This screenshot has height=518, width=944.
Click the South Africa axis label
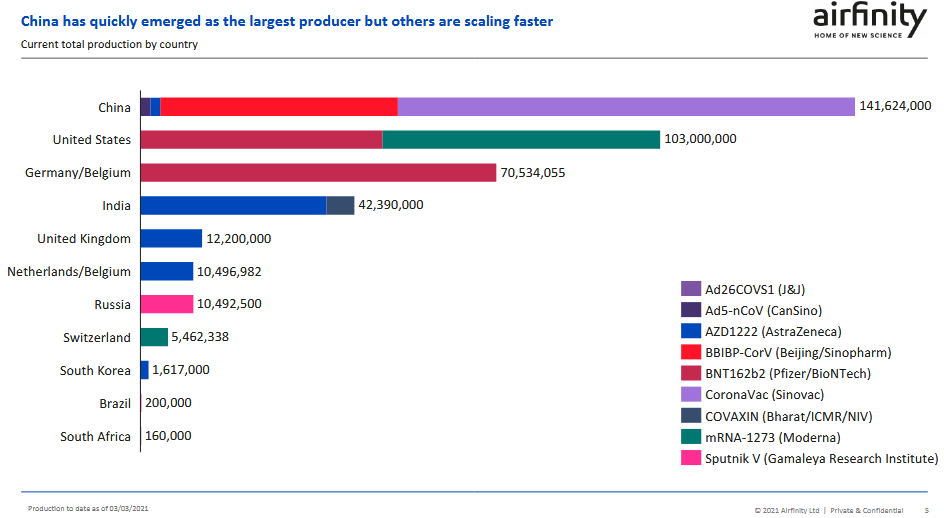tap(95, 436)
